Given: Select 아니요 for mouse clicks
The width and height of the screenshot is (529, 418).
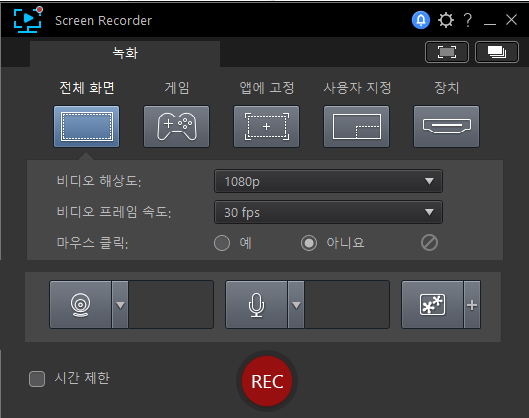Looking at the screenshot, I should (x=309, y=243).
